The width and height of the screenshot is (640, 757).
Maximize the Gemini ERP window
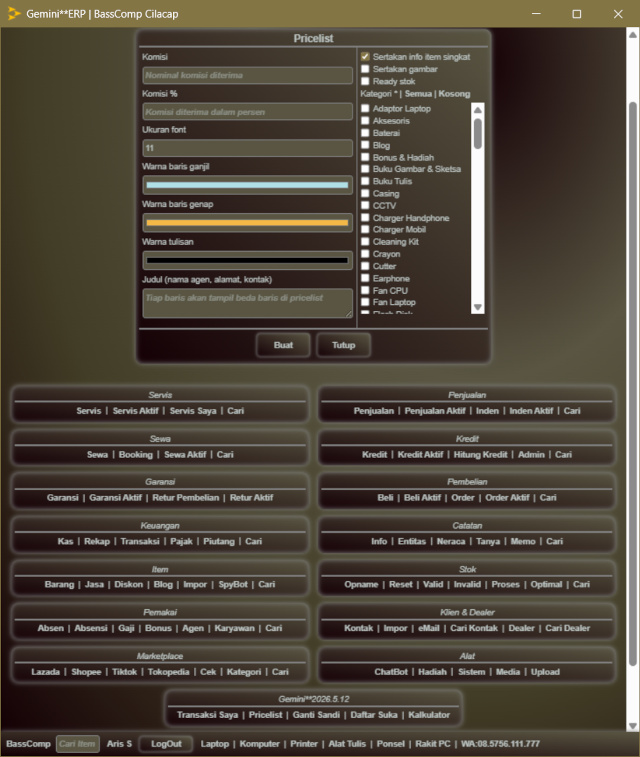pos(577,14)
